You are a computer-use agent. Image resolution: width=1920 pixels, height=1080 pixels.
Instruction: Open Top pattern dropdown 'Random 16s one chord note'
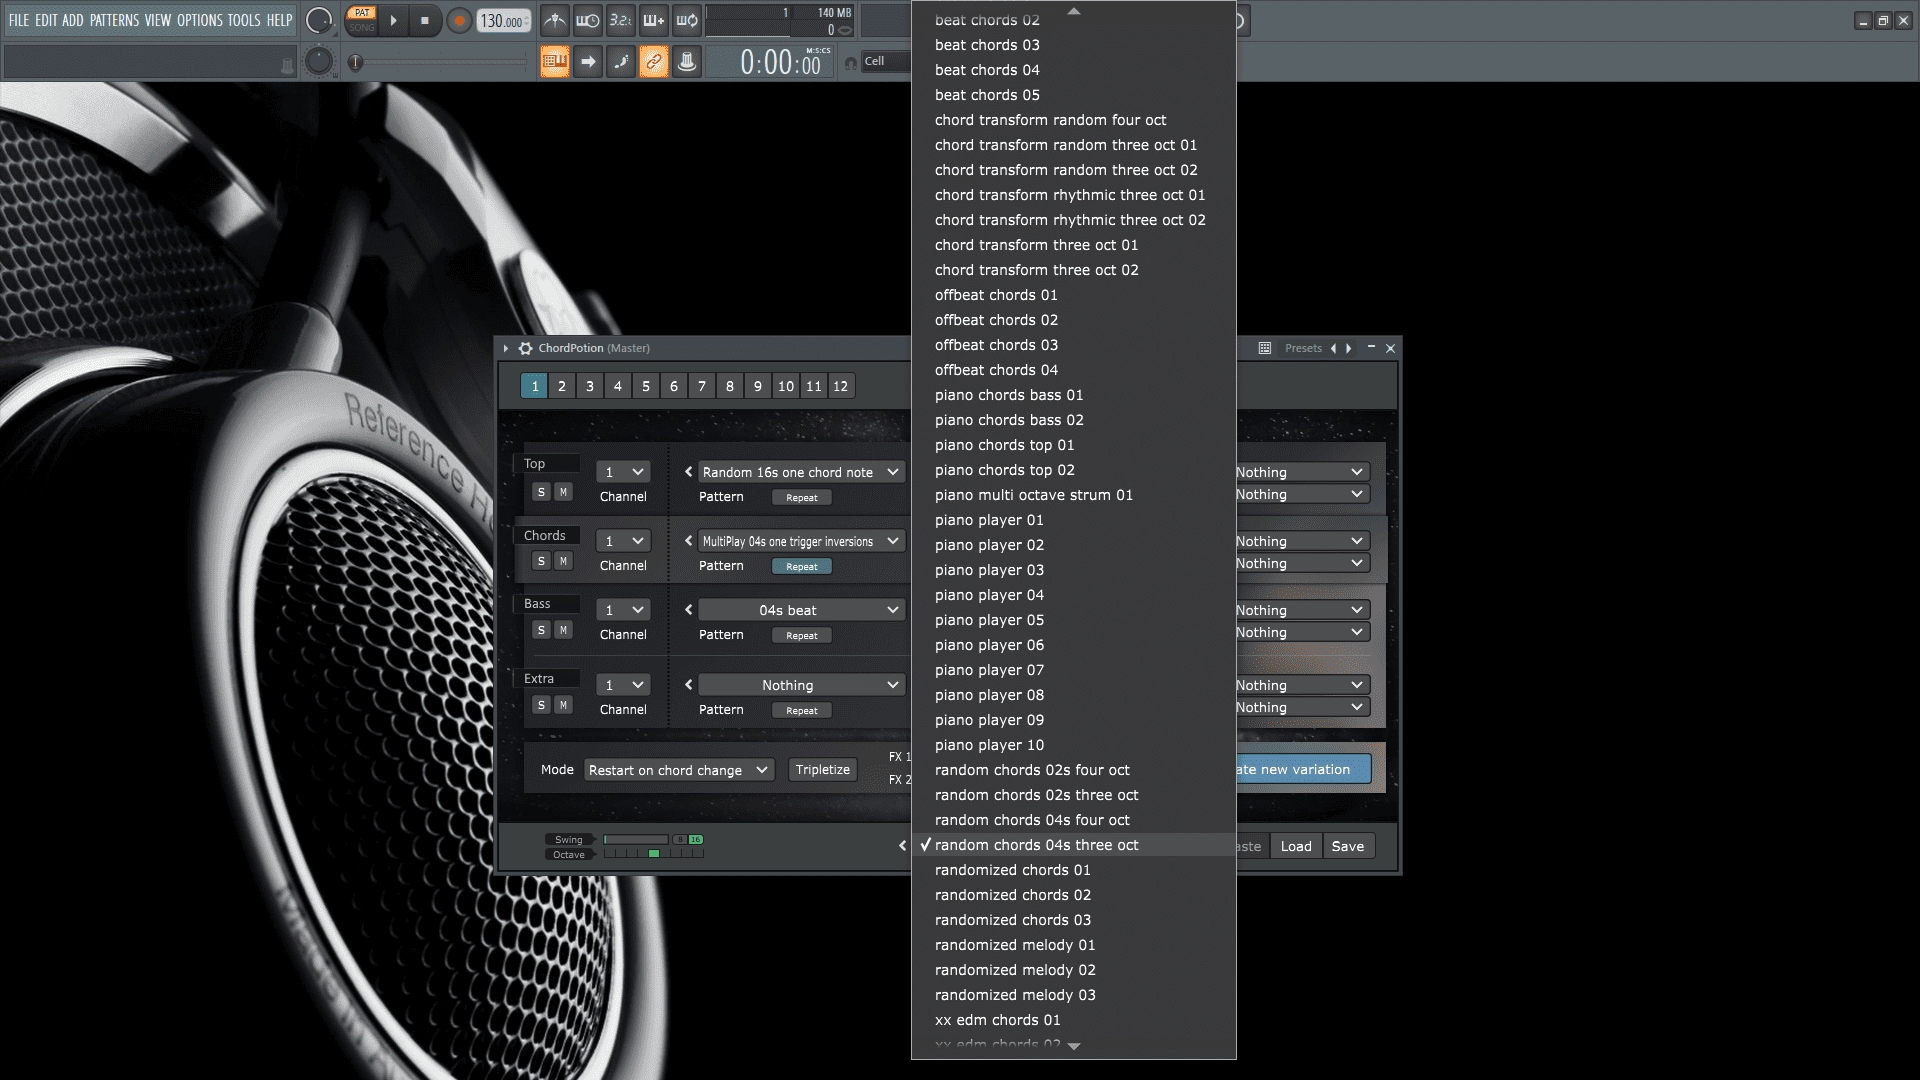tap(801, 472)
